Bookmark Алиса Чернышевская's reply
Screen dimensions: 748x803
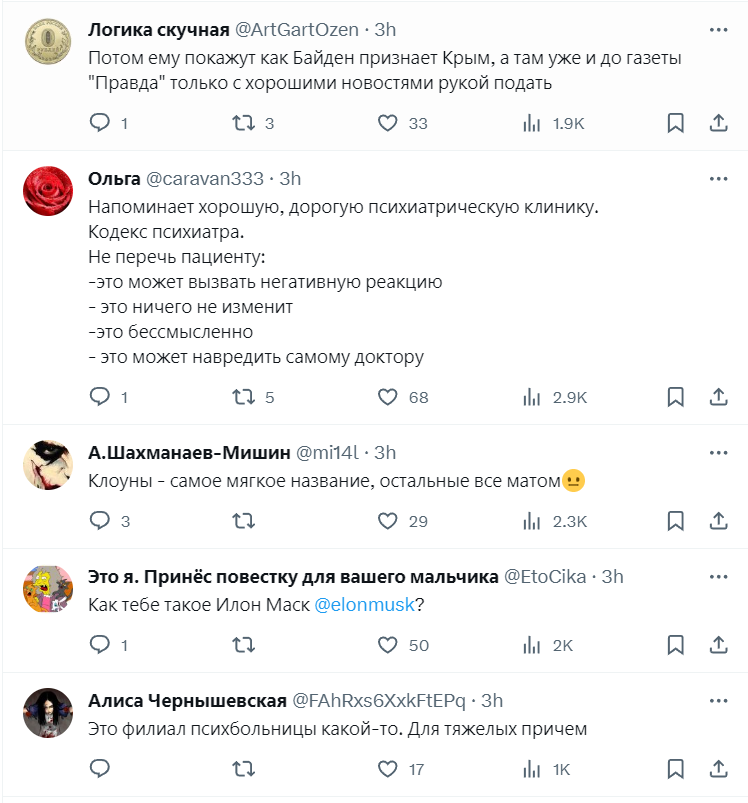[675, 770]
